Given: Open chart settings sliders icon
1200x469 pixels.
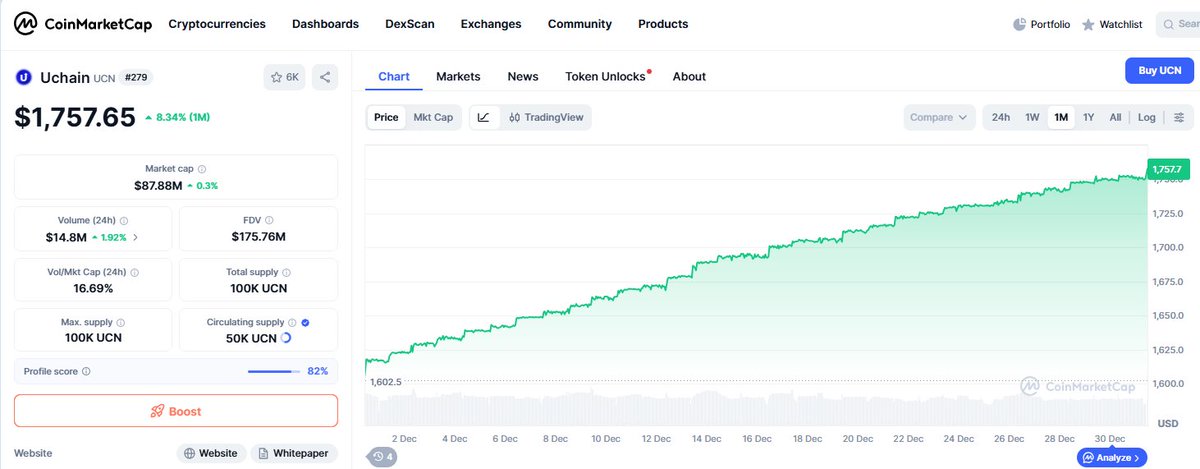Looking at the screenshot, I should pyautogui.click(x=1180, y=117).
